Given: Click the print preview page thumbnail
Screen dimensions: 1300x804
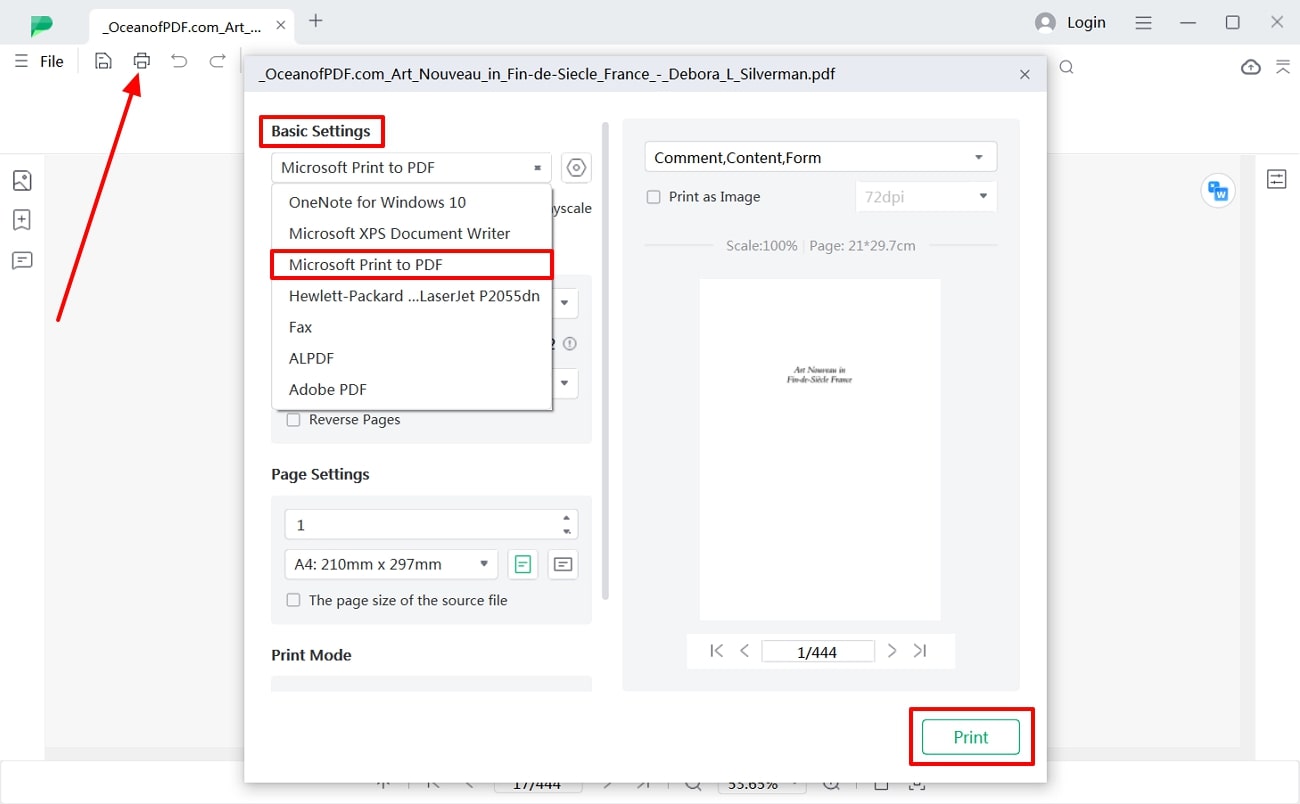Looking at the screenshot, I should coord(820,449).
